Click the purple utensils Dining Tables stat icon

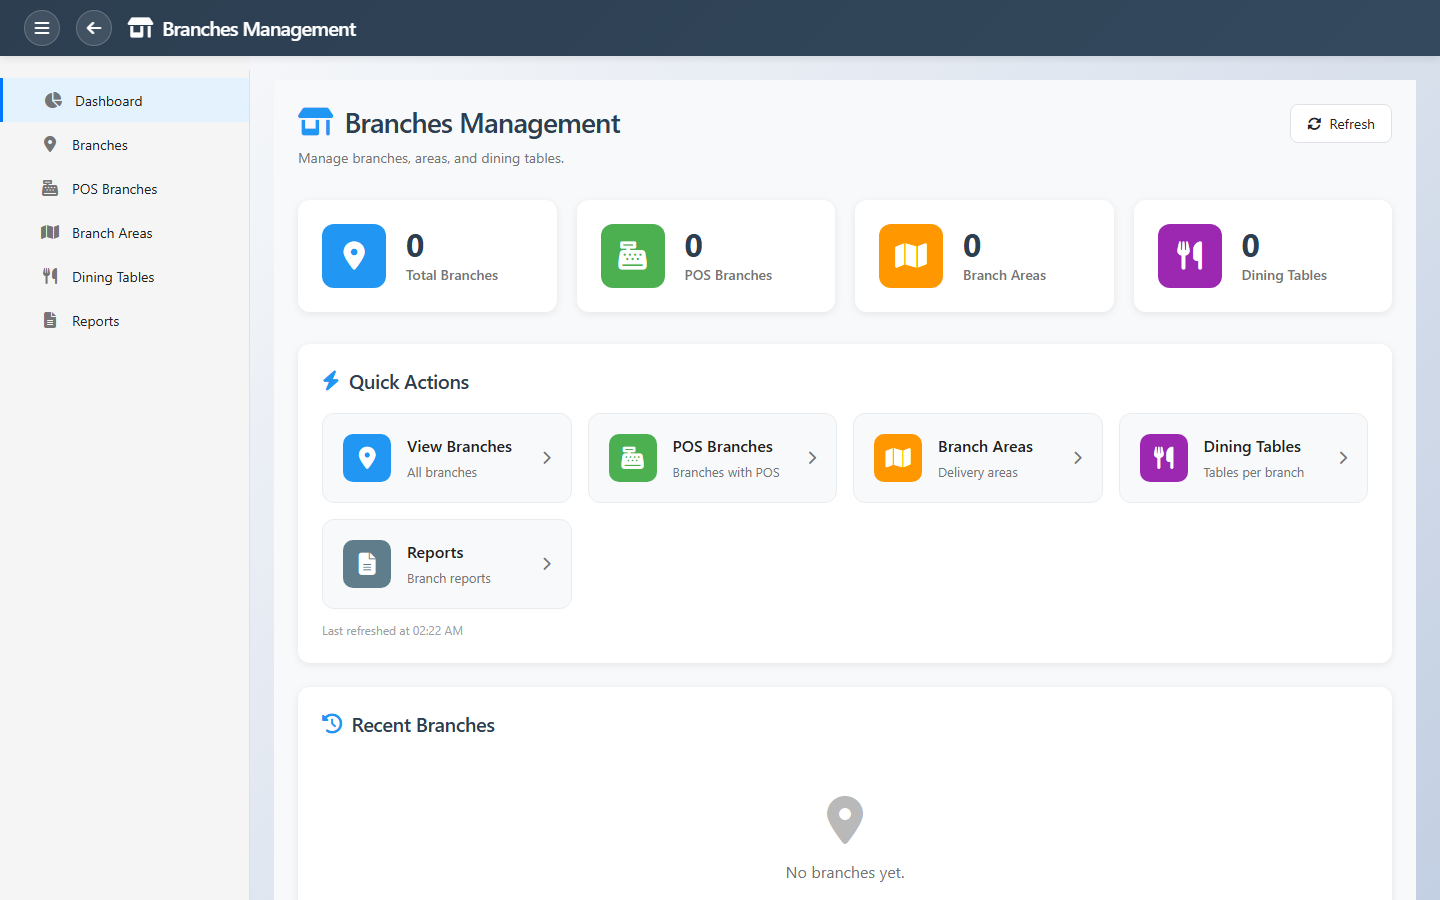(x=1189, y=256)
